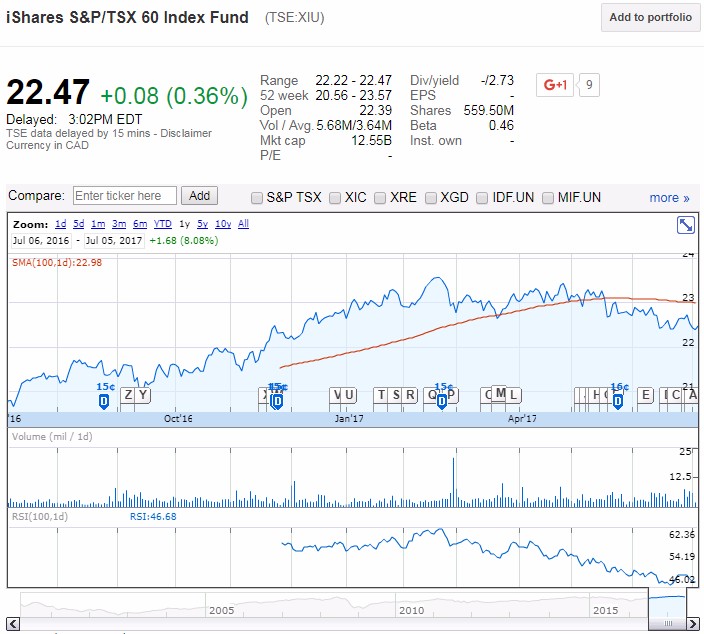Open news flag C near chart end
704x634 pixels.
675,395
